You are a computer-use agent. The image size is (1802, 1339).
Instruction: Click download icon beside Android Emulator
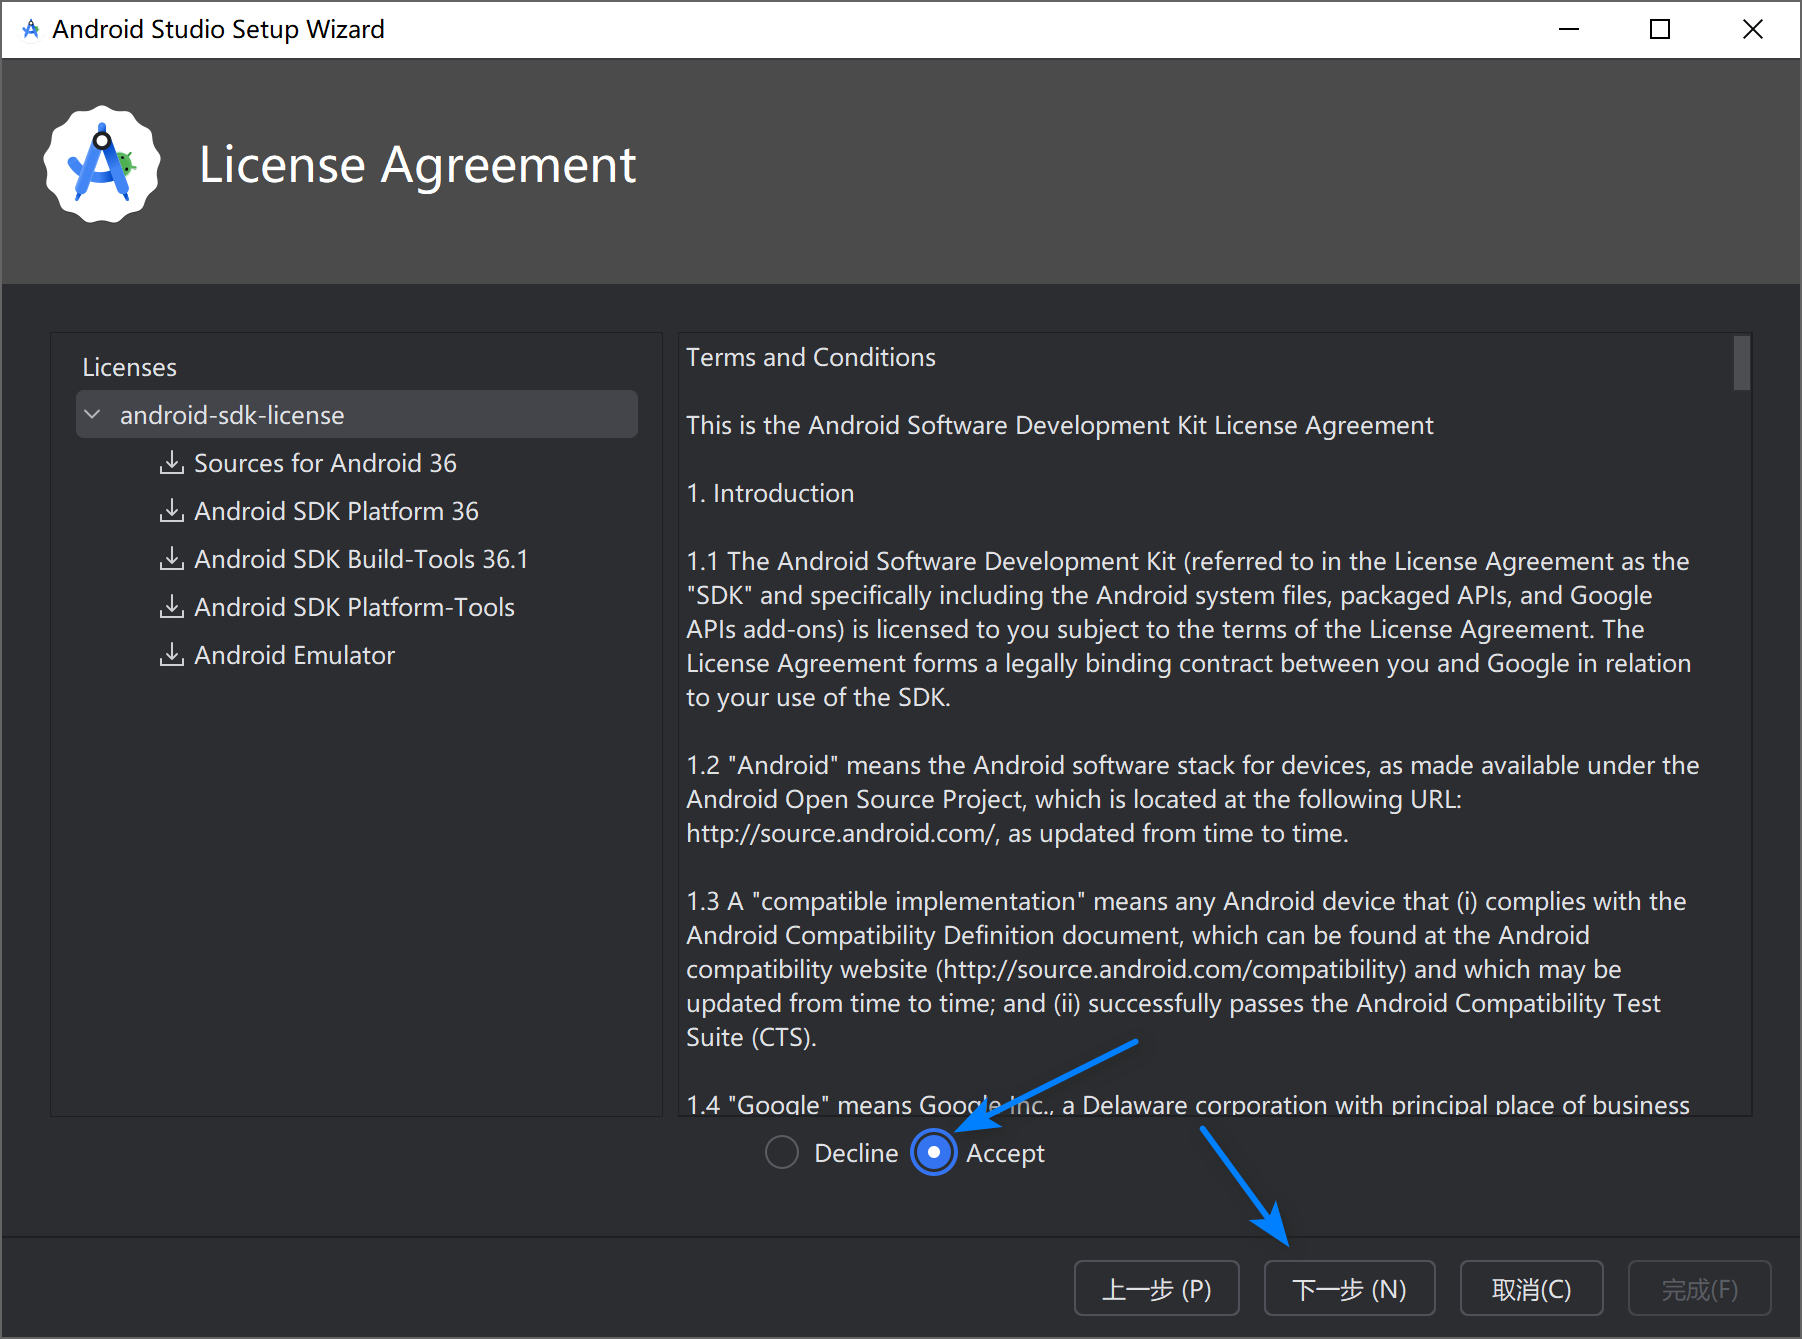(x=172, y=655)
